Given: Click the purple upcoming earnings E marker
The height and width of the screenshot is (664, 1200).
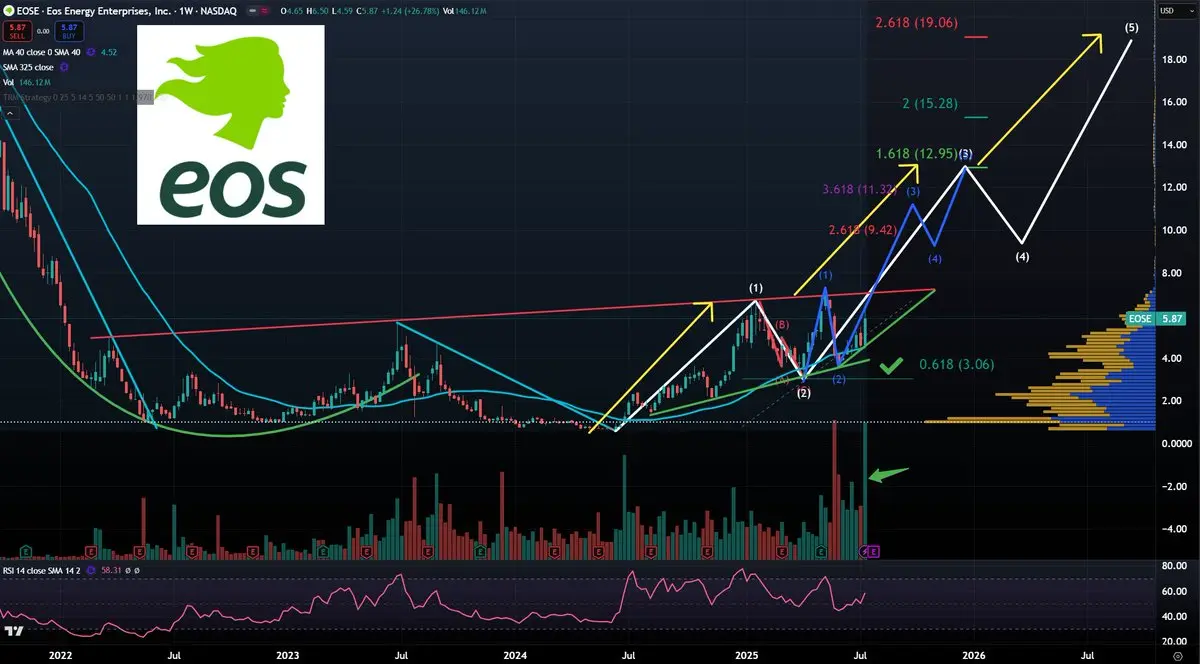Looking at the screenshot, I should point(874,552).
